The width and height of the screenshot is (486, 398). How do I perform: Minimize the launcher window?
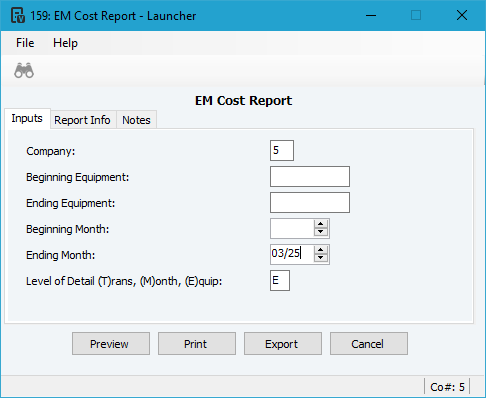point(371,15)
